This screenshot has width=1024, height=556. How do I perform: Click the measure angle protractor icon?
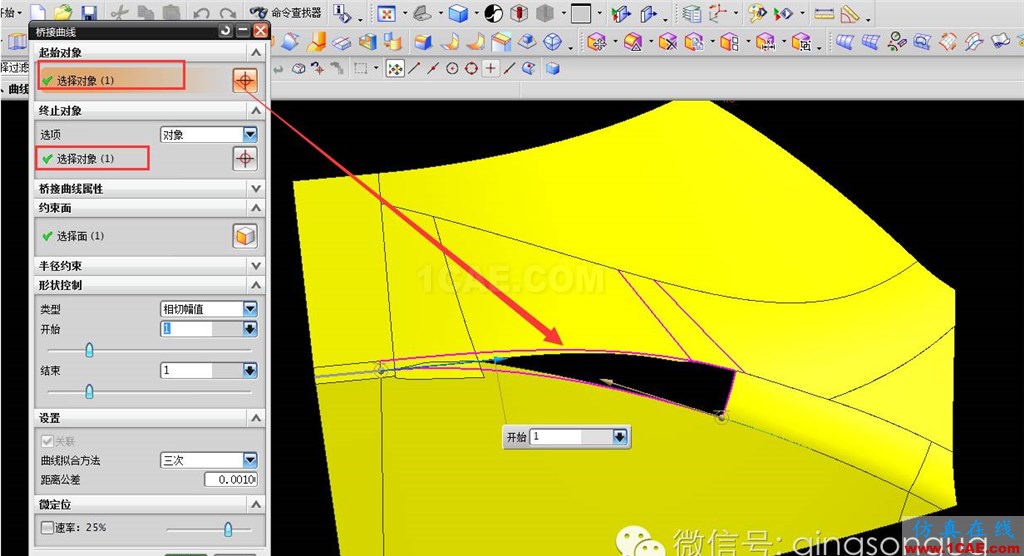click(x=850, y=13)
